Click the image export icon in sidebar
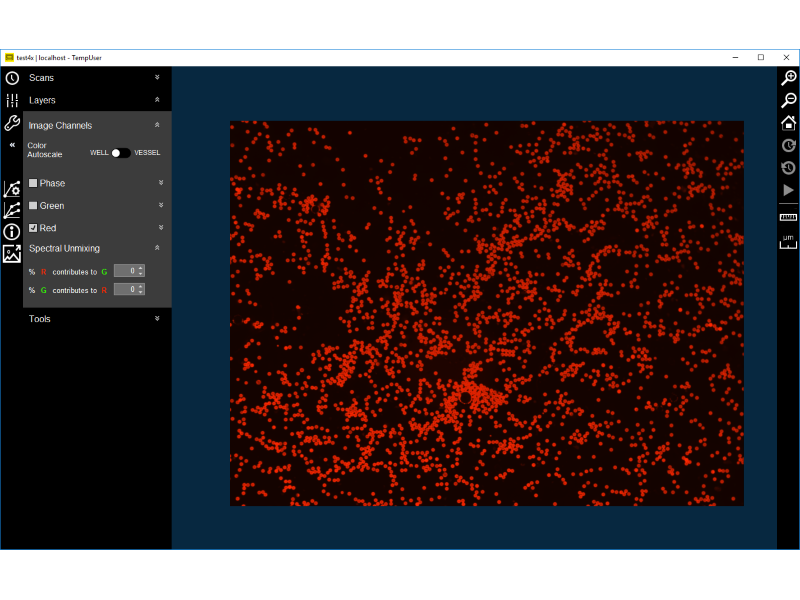 tap(12, 254)
